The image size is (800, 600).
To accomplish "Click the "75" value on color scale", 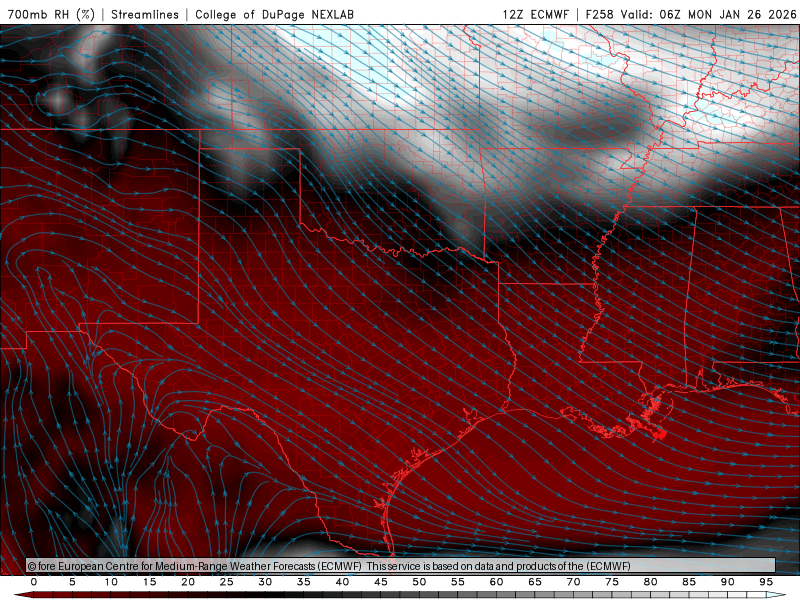I will click(612, 582).
